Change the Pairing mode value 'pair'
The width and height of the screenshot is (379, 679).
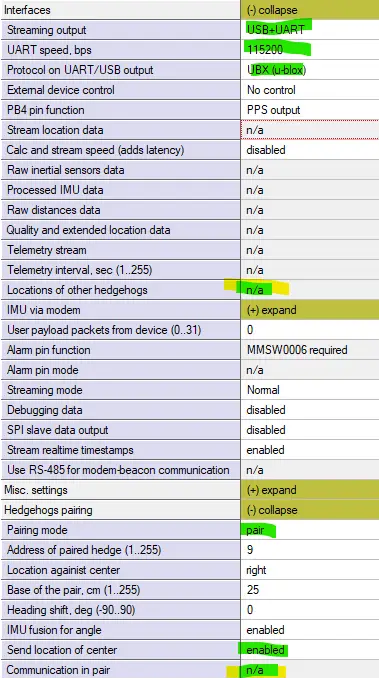coord(310,530)
